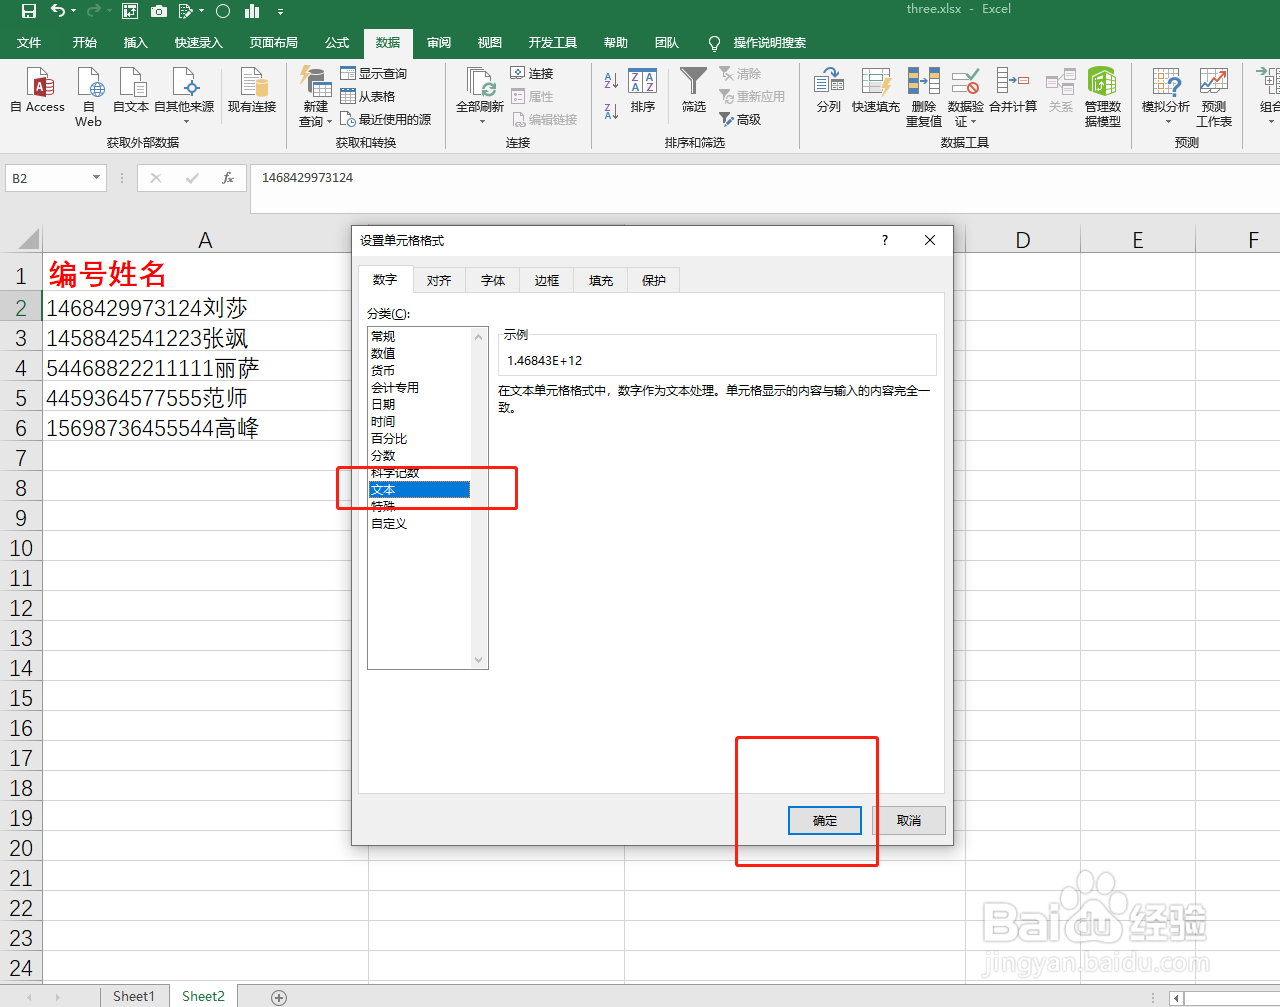
Task: Select Currency (货币) category
Action: (419, 370)
